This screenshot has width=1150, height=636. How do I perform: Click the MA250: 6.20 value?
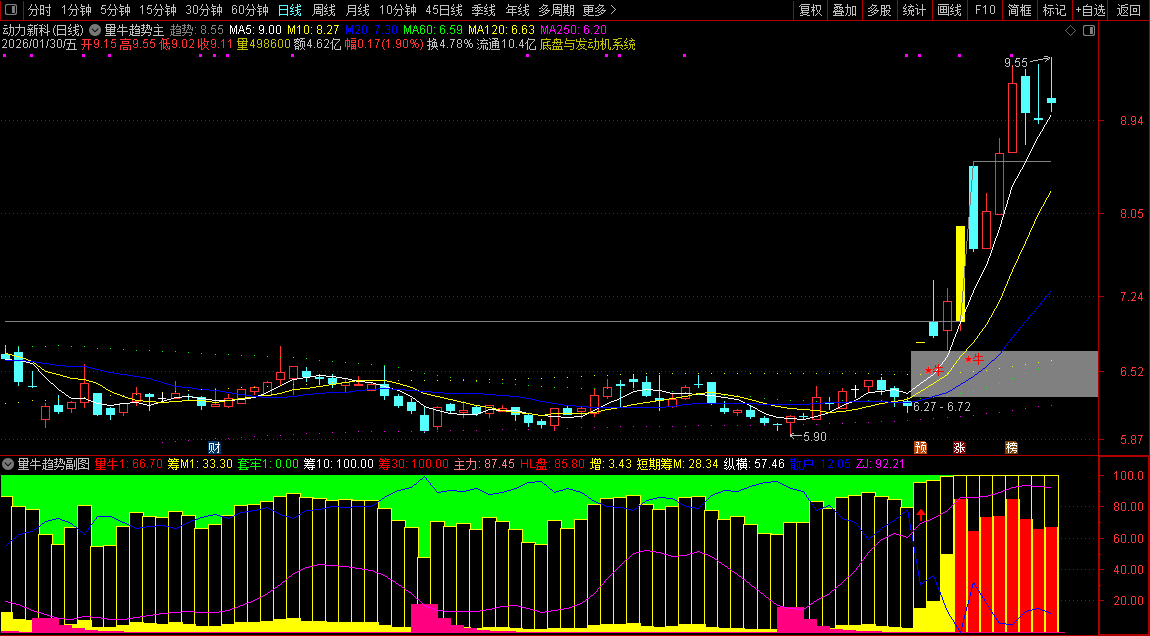(x=574, y=30)
